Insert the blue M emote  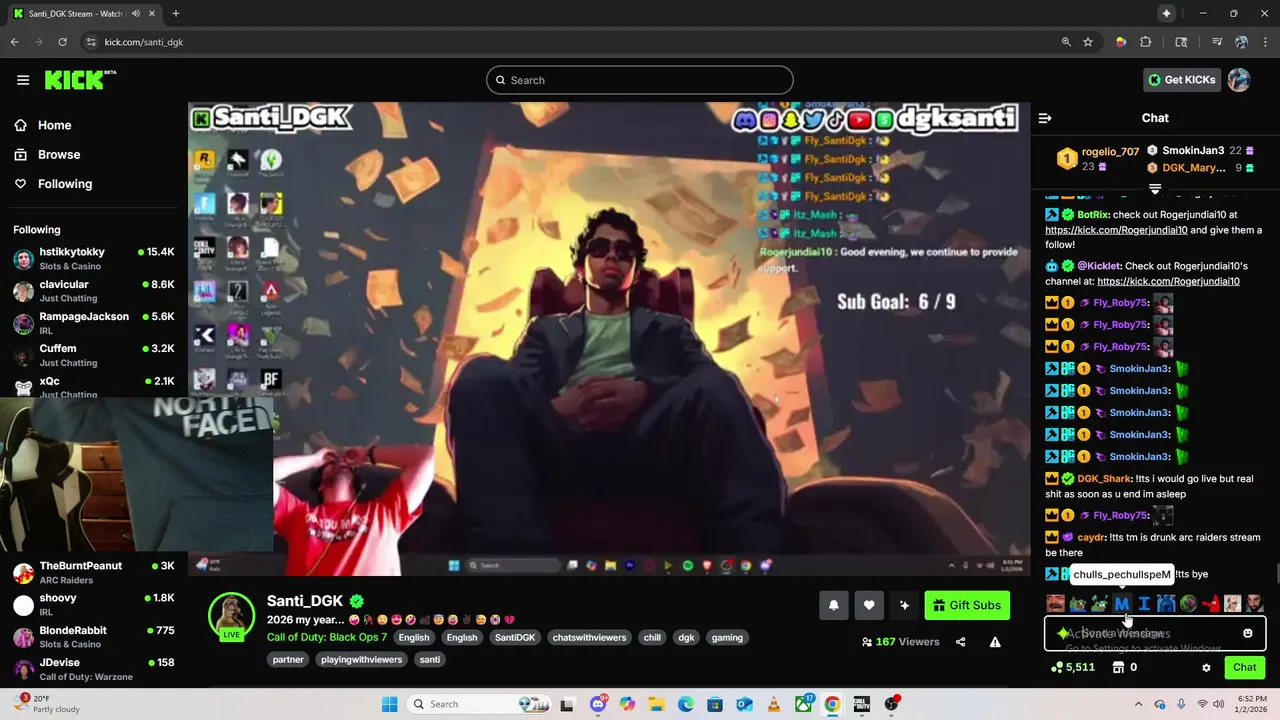[1122, 604]
